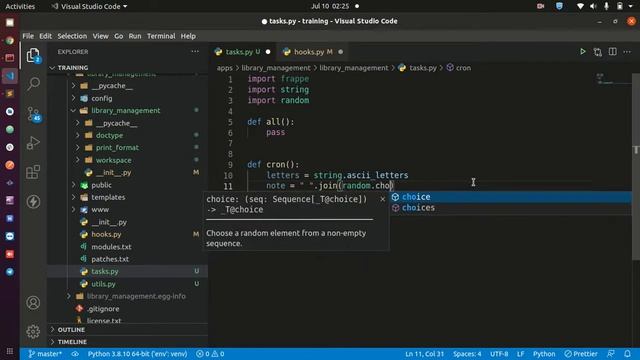
Task: Click the cron breadcrumb symbol
Action: click(x=458, y=68)
